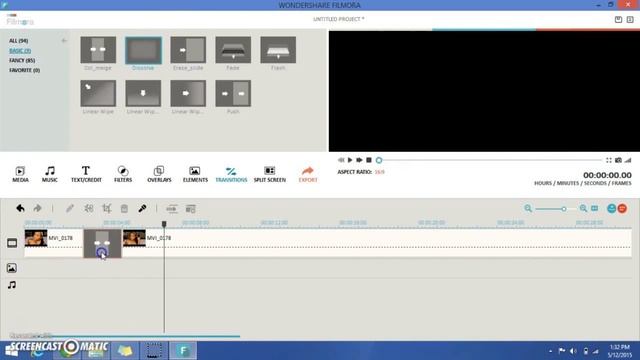Click the timeline playhead marker
The height and width of the screenshot is (360, 640).
[x=164, y=224]
